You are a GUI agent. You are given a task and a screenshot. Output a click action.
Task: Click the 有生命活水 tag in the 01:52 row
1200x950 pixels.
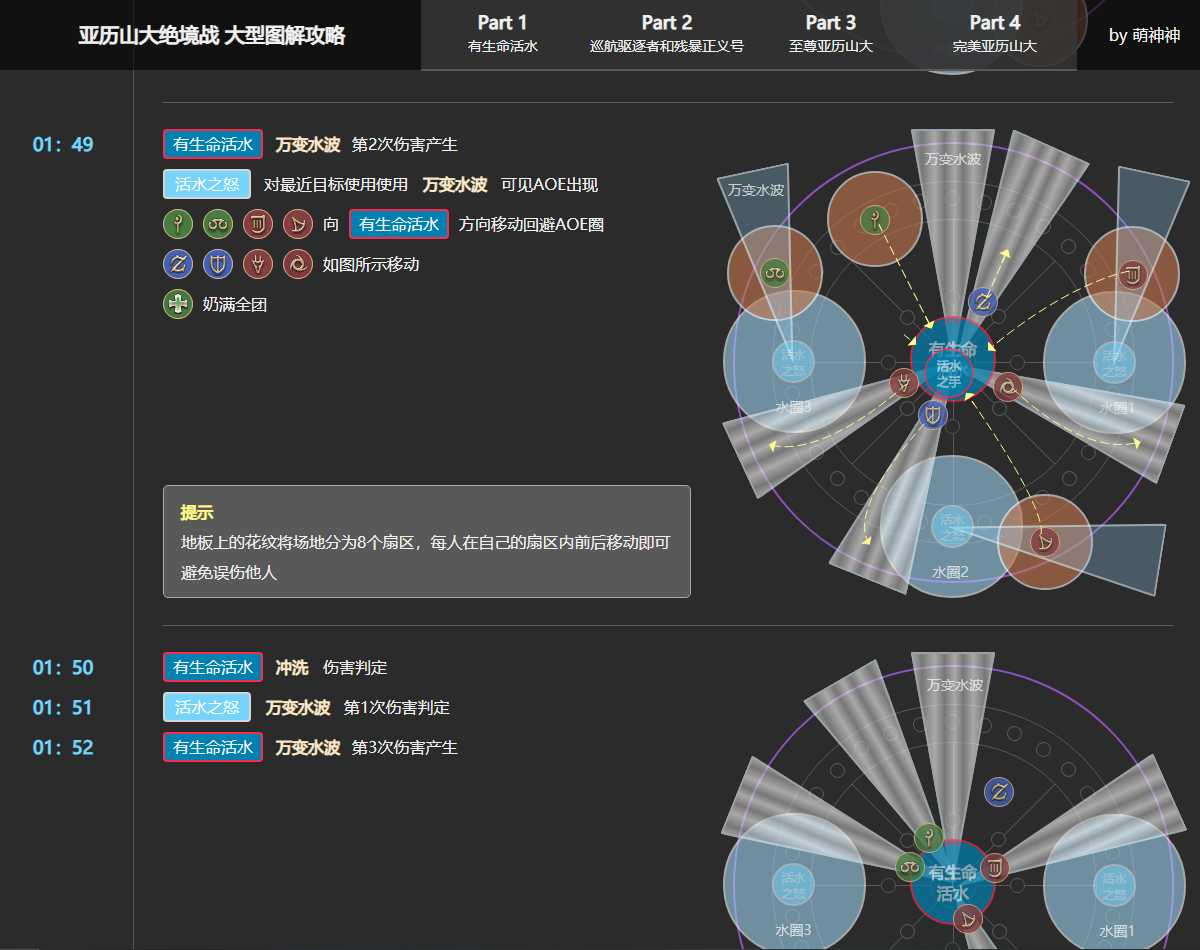click(x=213, y=747)
